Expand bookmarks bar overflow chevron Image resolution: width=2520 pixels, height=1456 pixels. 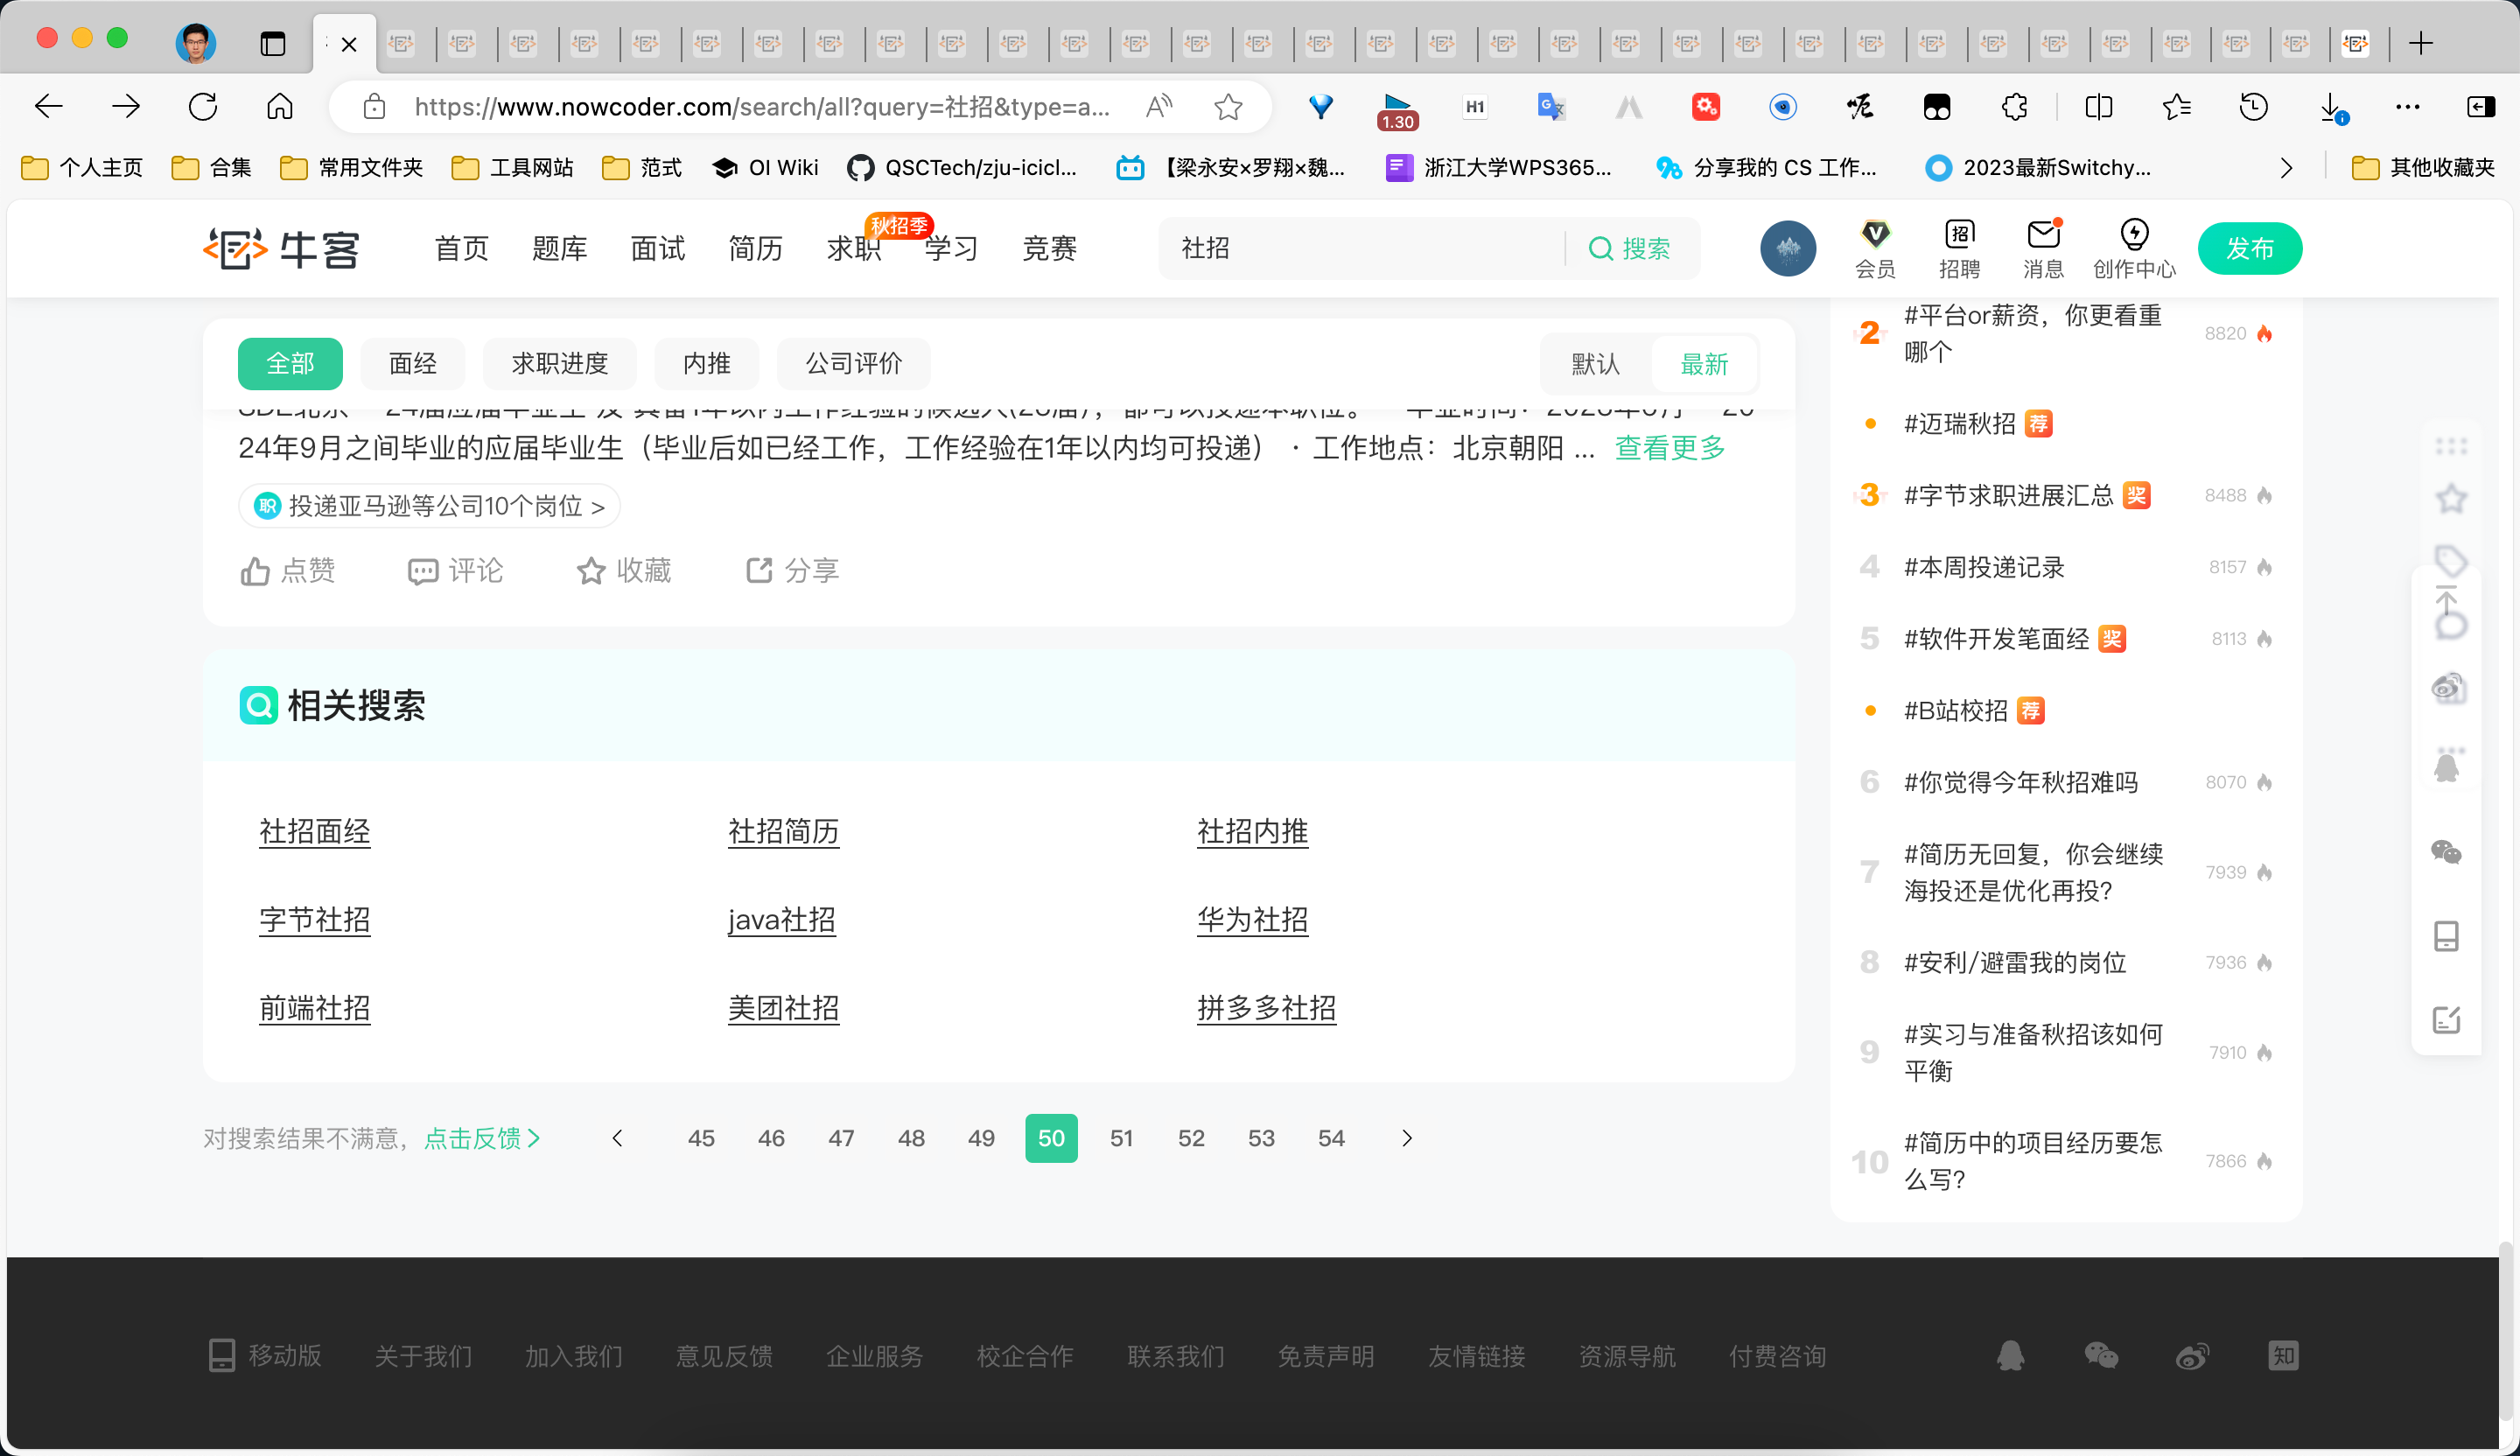pyautogui.click(x=2286, y=168)
